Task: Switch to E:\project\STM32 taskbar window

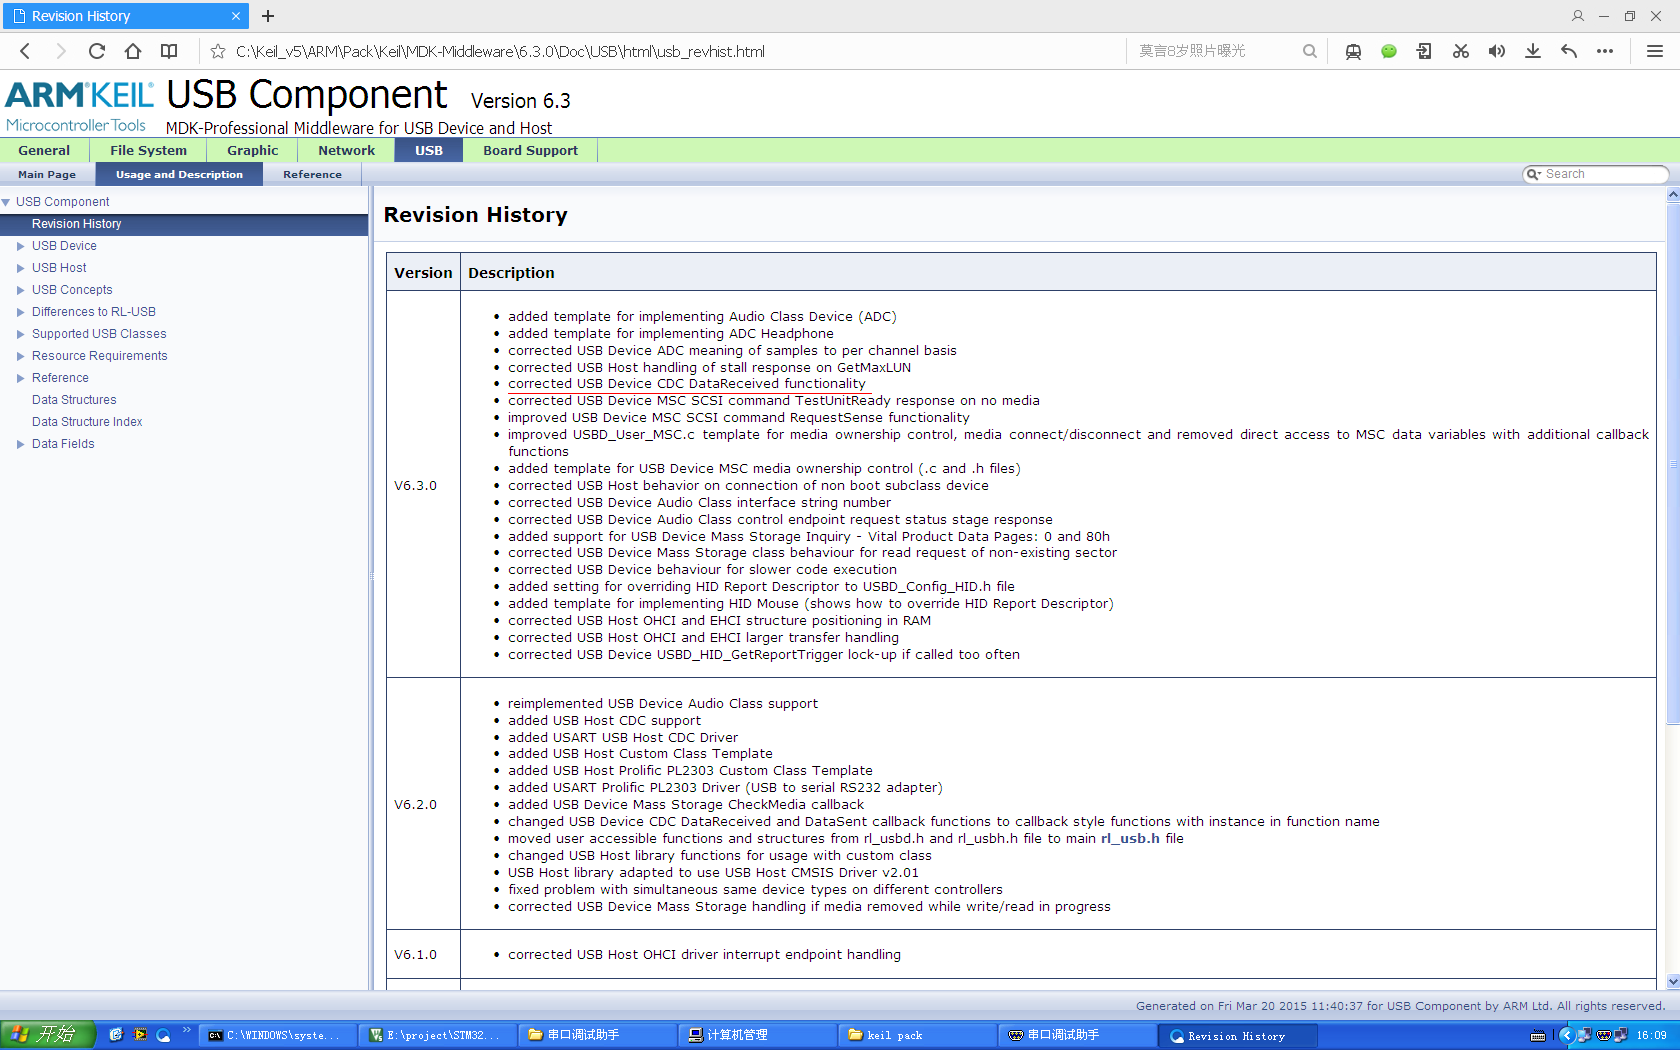Action: (x=438, y=1035)
